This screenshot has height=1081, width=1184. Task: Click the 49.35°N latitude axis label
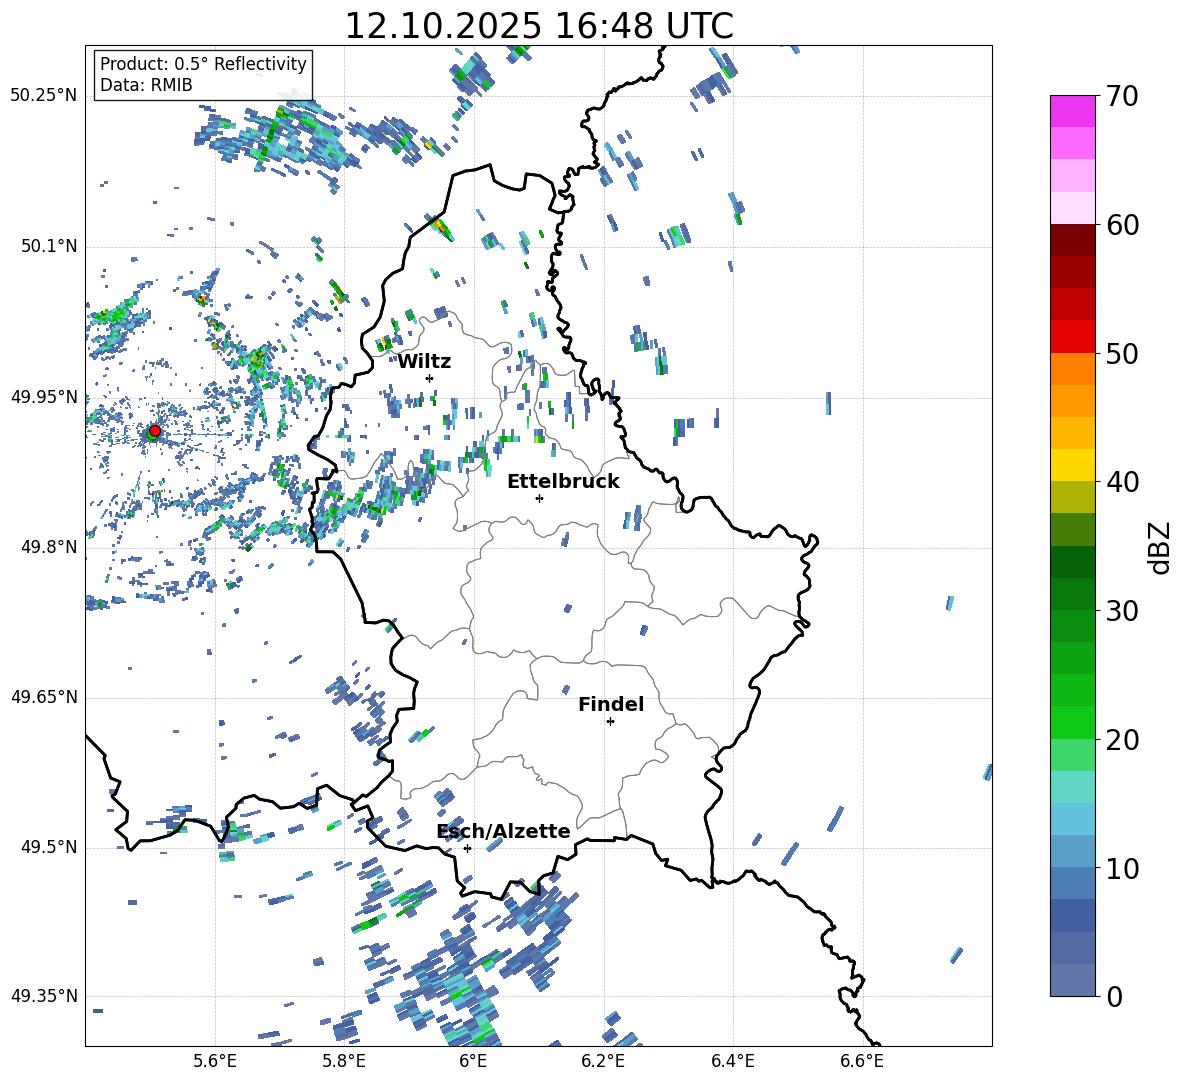point(44,996)
